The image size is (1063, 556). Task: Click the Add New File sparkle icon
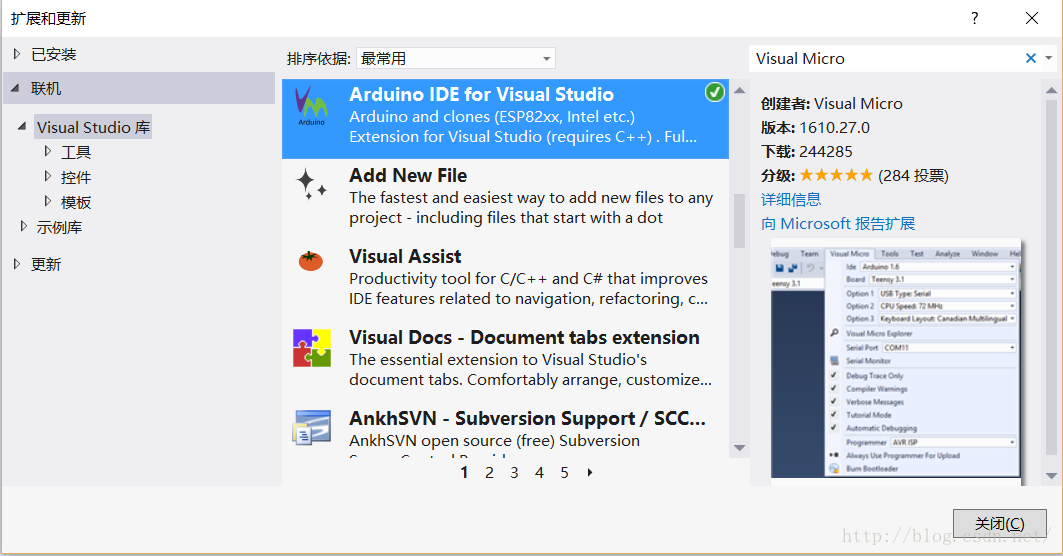point(311,184)
